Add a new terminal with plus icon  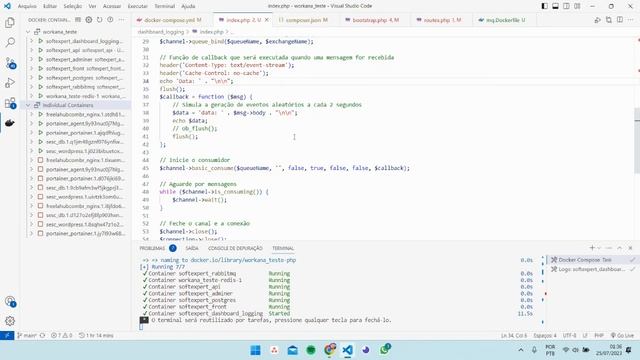pyautogui.click(x=592, y=248)
